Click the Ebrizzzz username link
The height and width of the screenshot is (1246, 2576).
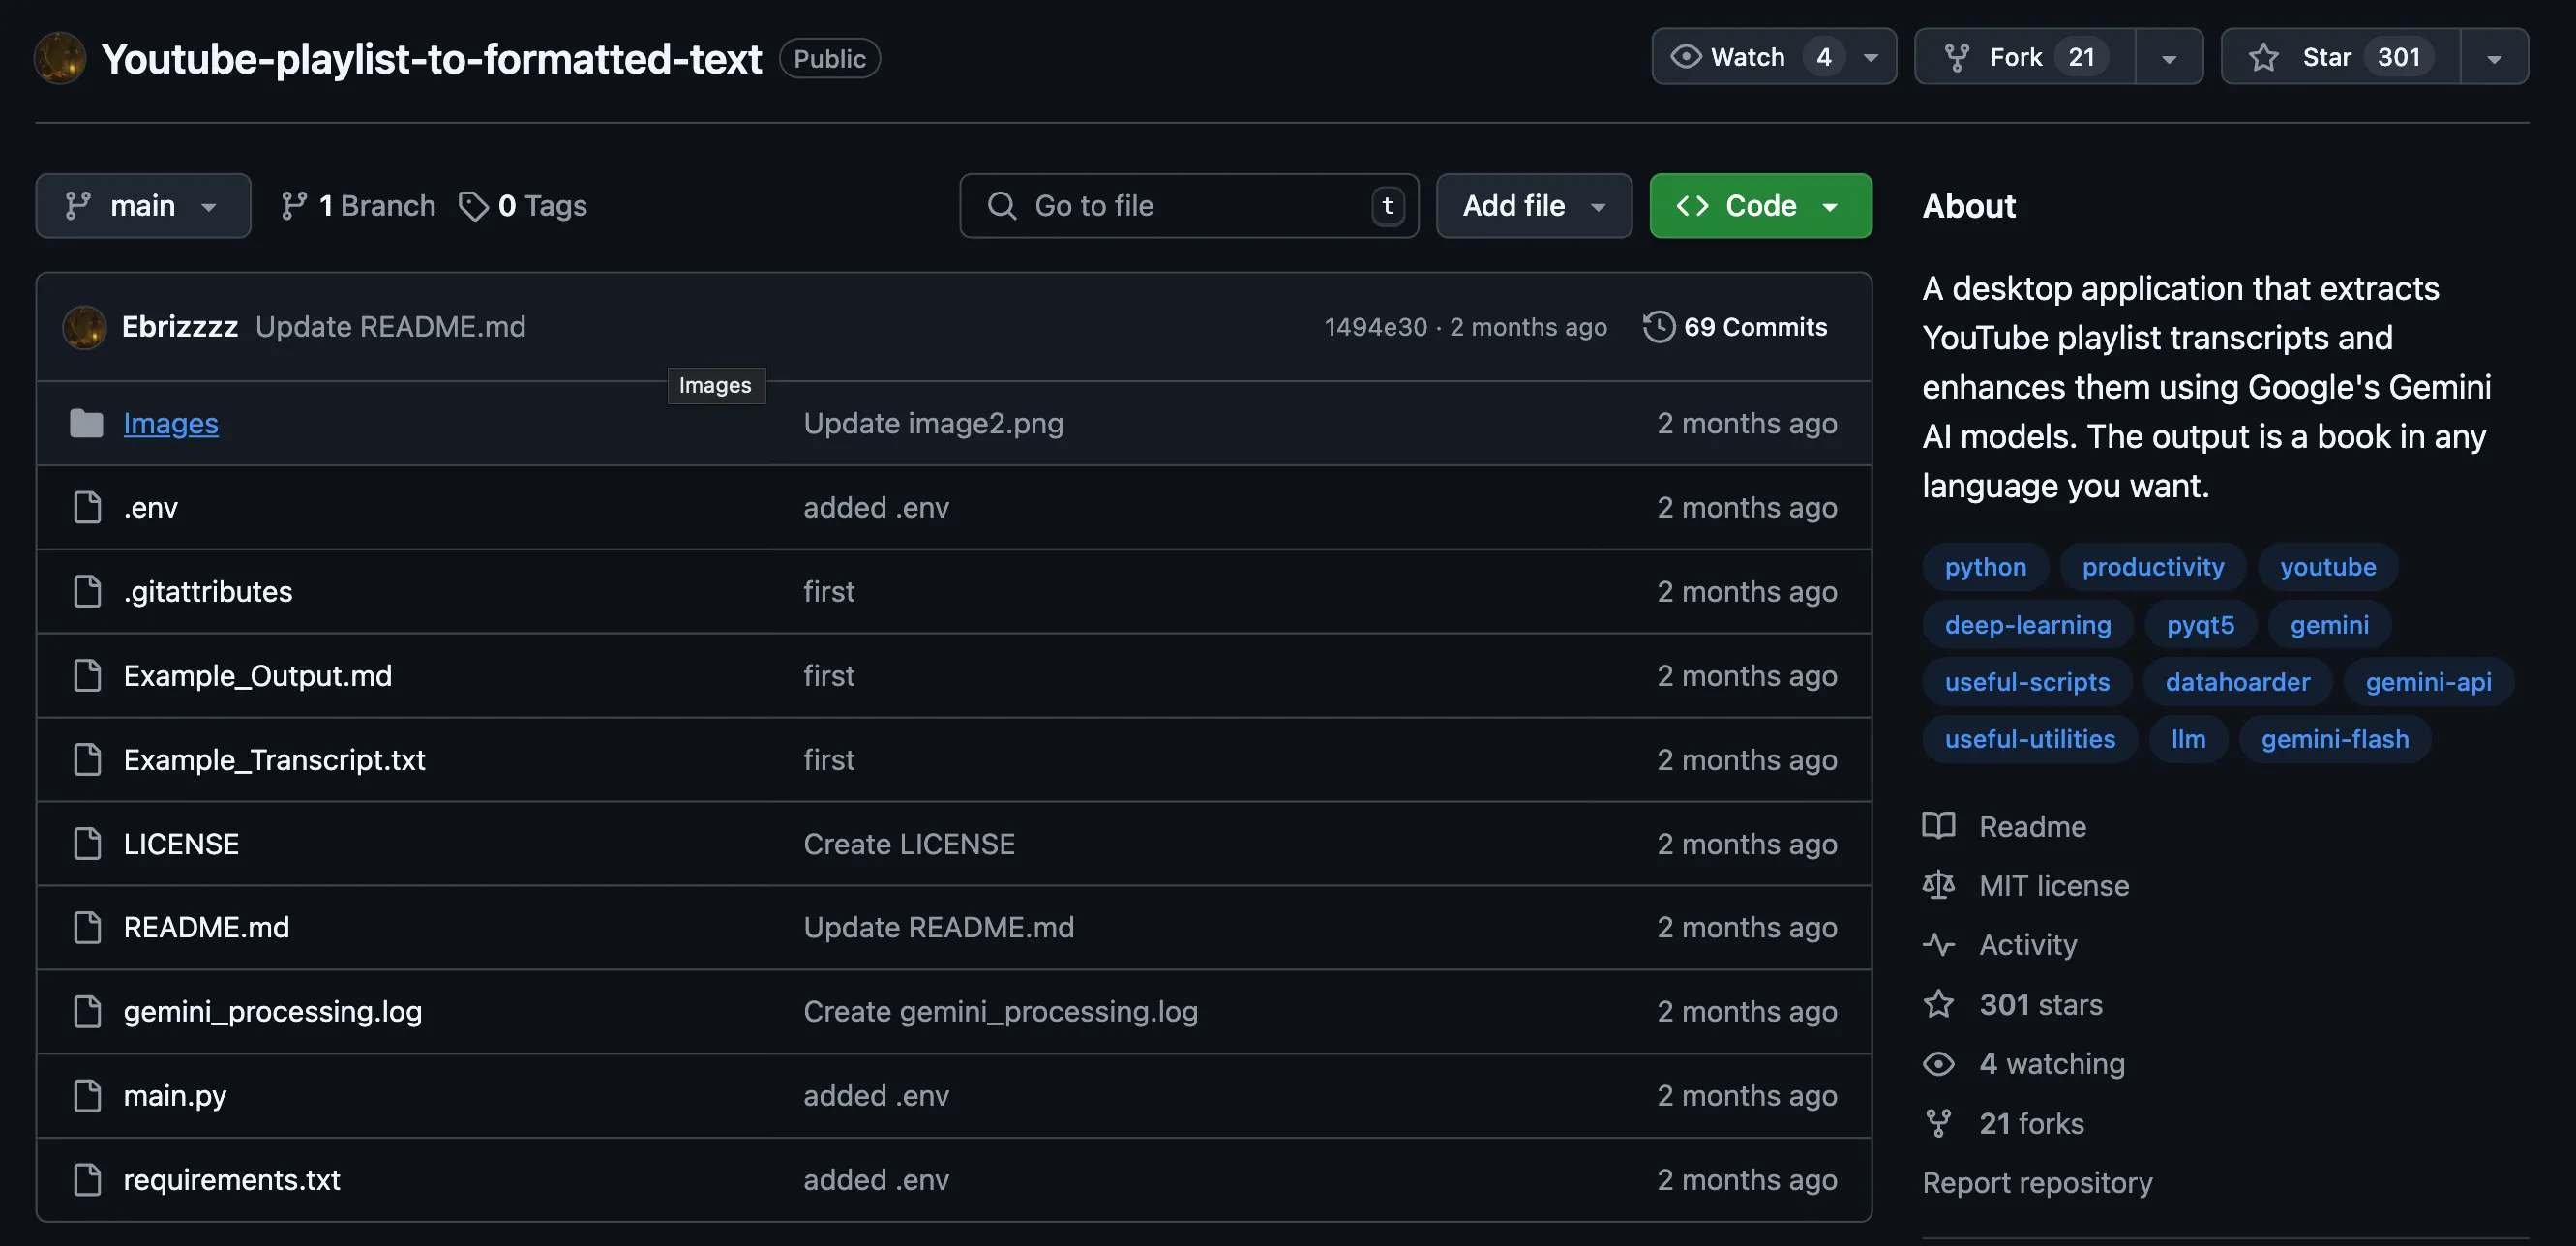click(180, 327)
